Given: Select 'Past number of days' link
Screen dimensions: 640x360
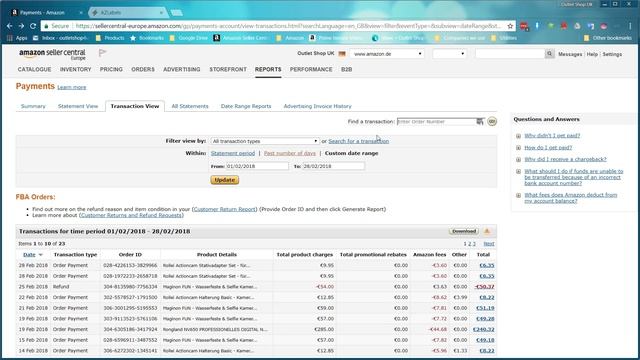Looking at the screenshot, I should pyautogui.click(x=289, y=153).
